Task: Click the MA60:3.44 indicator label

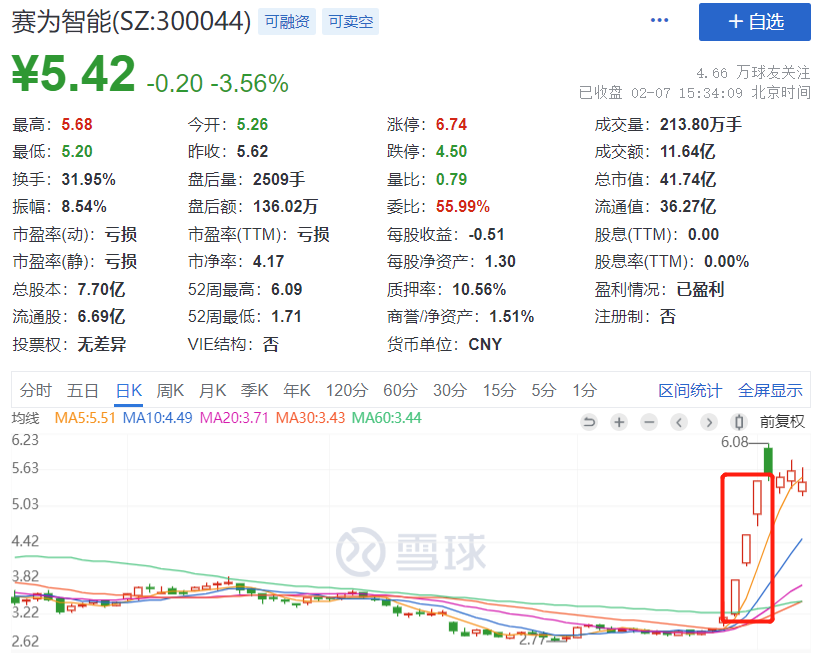Action: [x=386, y=418]
